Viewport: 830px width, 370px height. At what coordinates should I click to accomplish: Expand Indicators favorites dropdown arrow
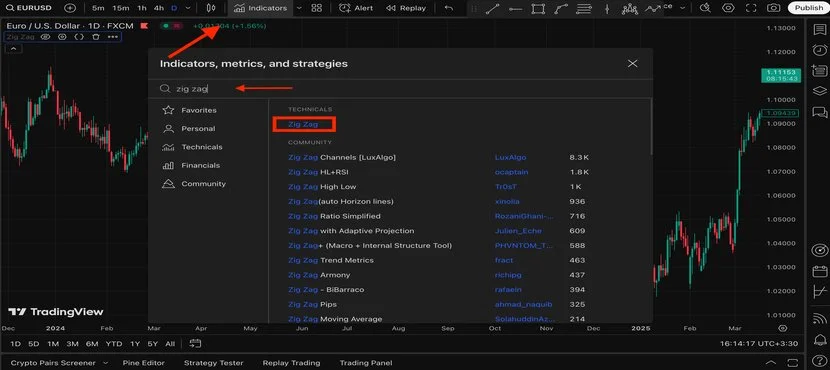click(x=299, y=8)
